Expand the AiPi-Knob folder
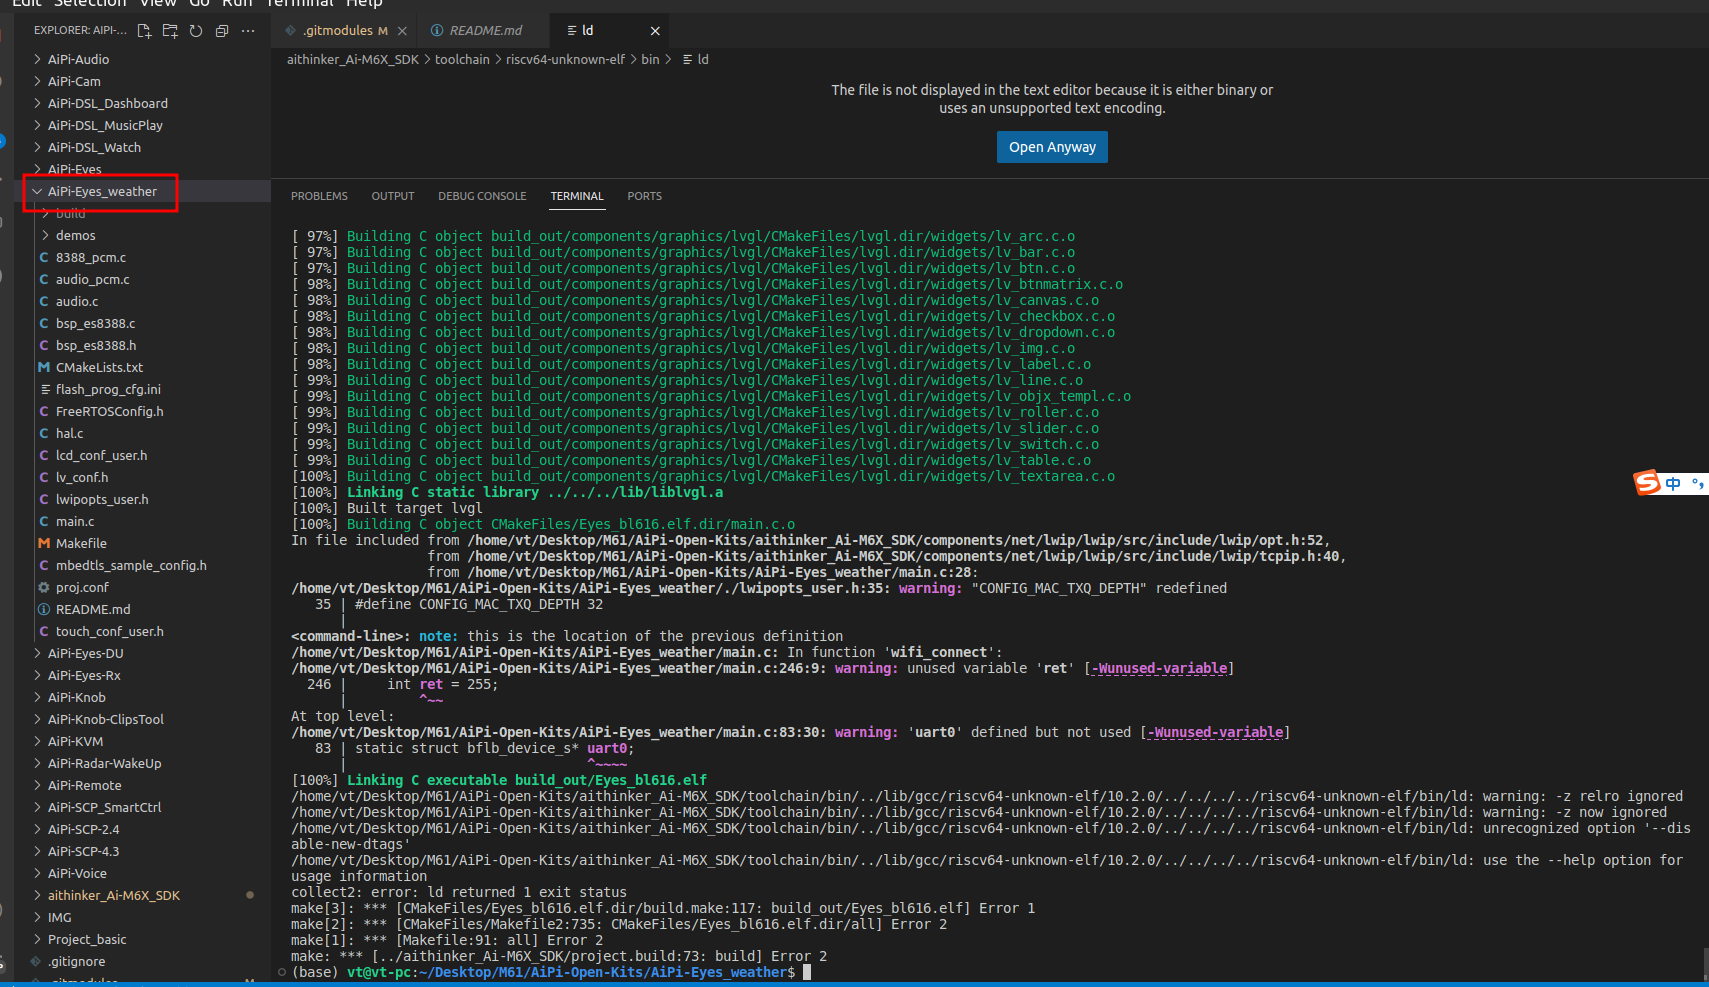The width and height of the screenshot is (1709, 987). (x=142, y=697)
